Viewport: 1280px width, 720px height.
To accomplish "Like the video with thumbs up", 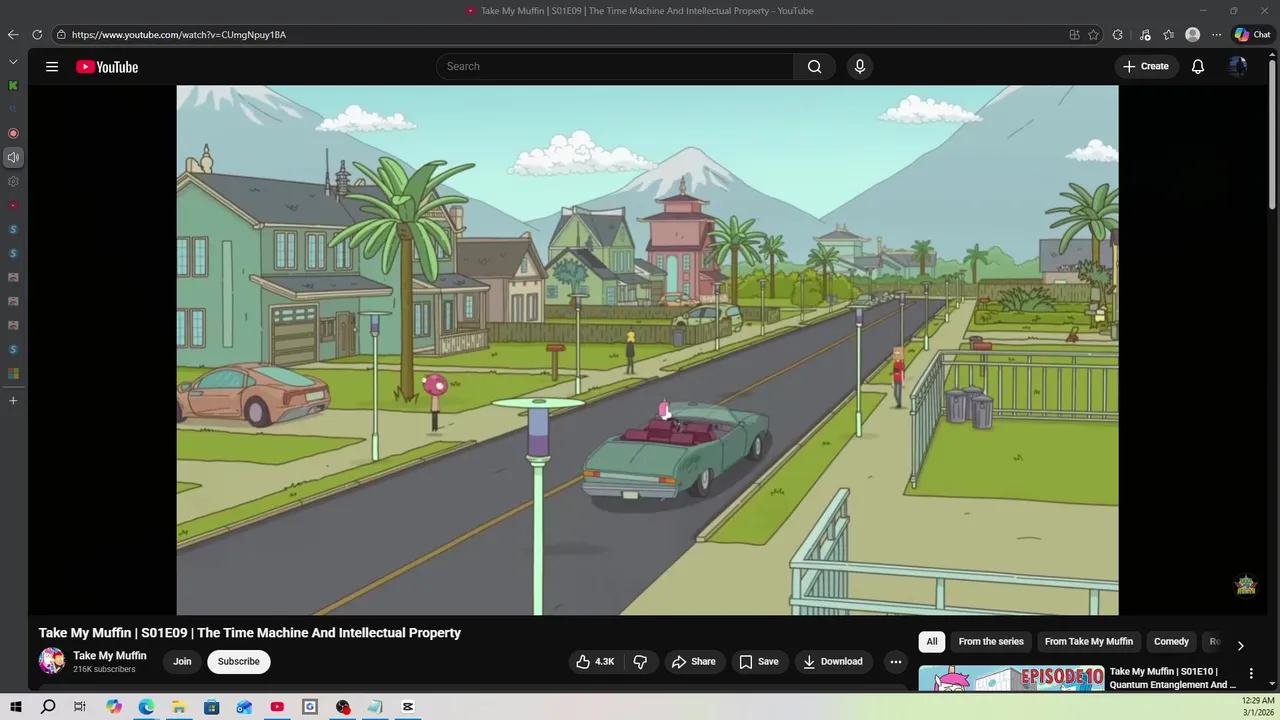I will pyautogui.click(x=595, y=661).
